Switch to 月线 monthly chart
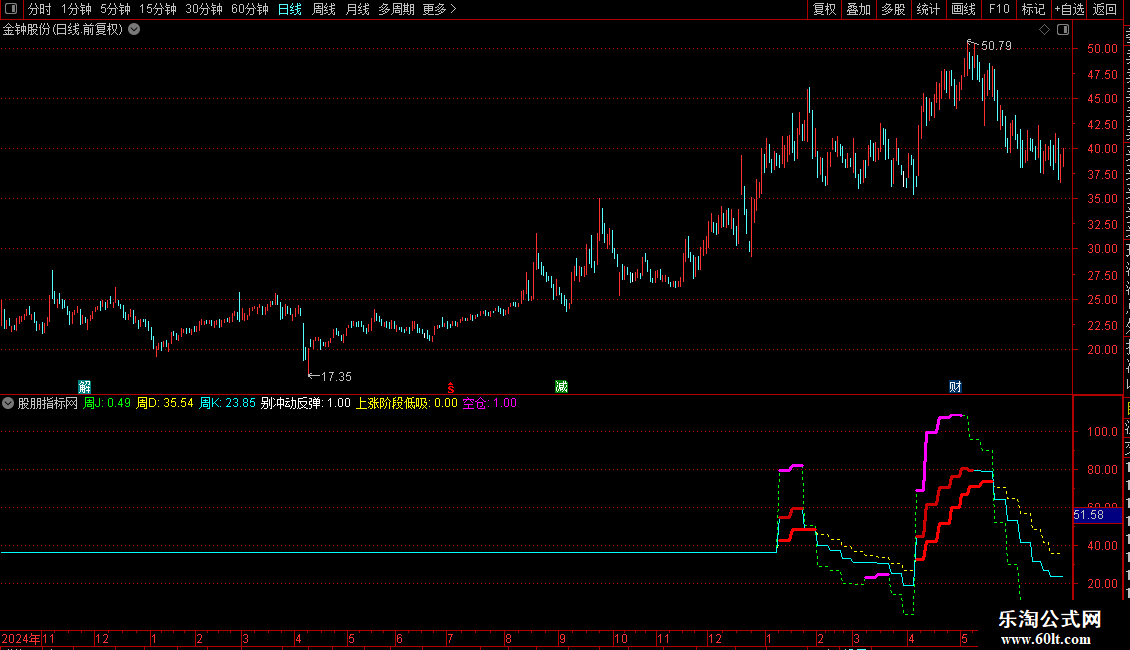This screenshot has height=650, width=1130. [x=357, y=9]
